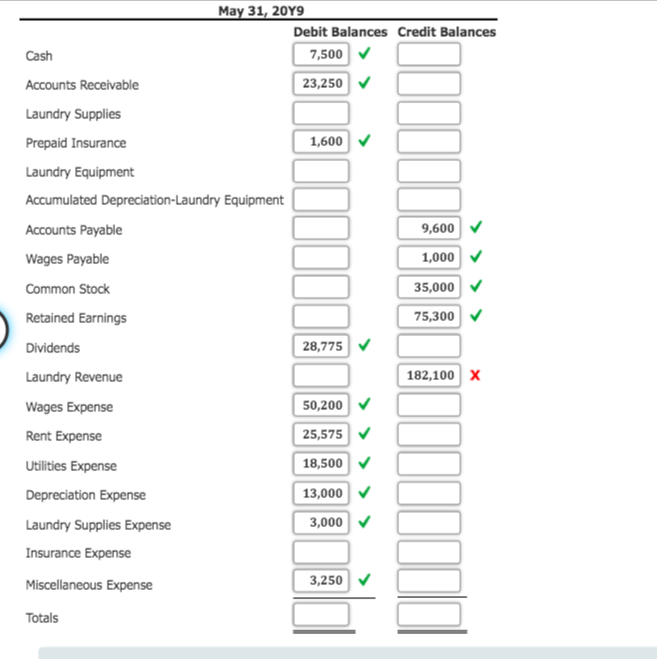Click green checkmark beside Accounts Receivable amount

364,82
